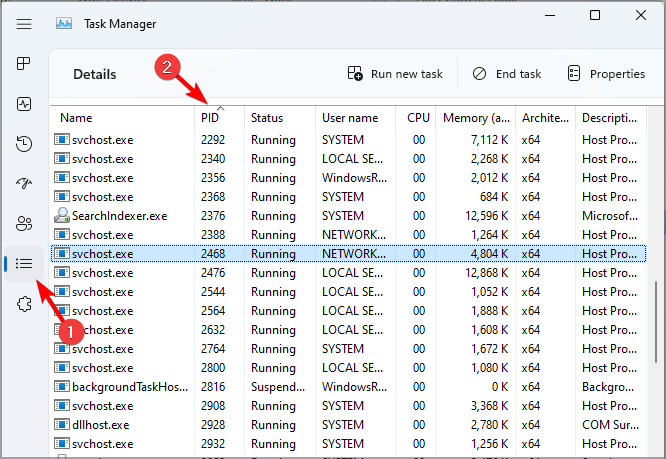Click highlighted svchost.exe PID 2468
The height and width of the screenshot is (459, 666).
(348, 254)
